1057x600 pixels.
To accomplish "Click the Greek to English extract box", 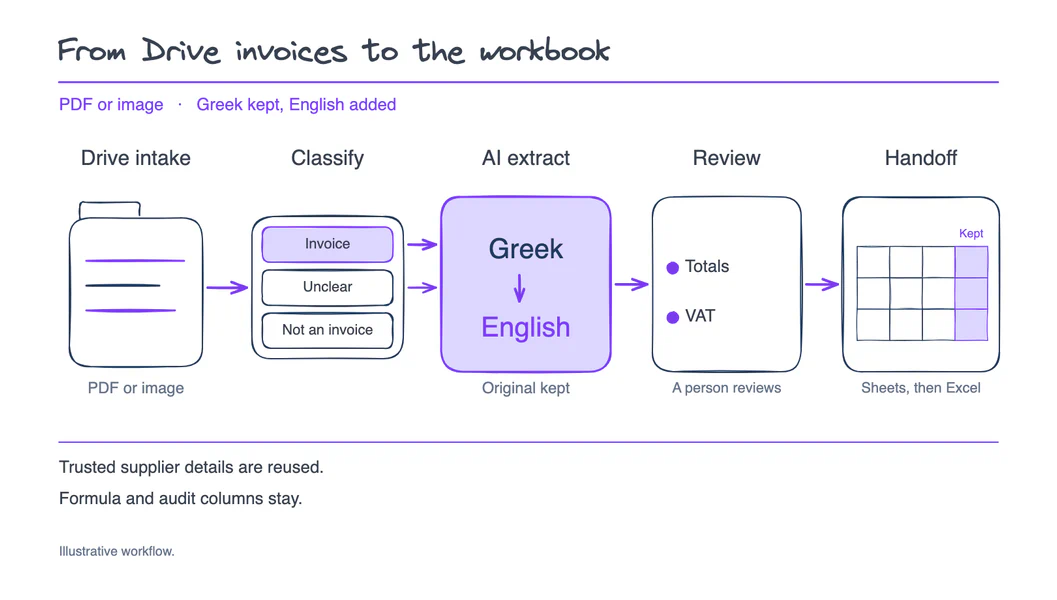I will (526, 284).
